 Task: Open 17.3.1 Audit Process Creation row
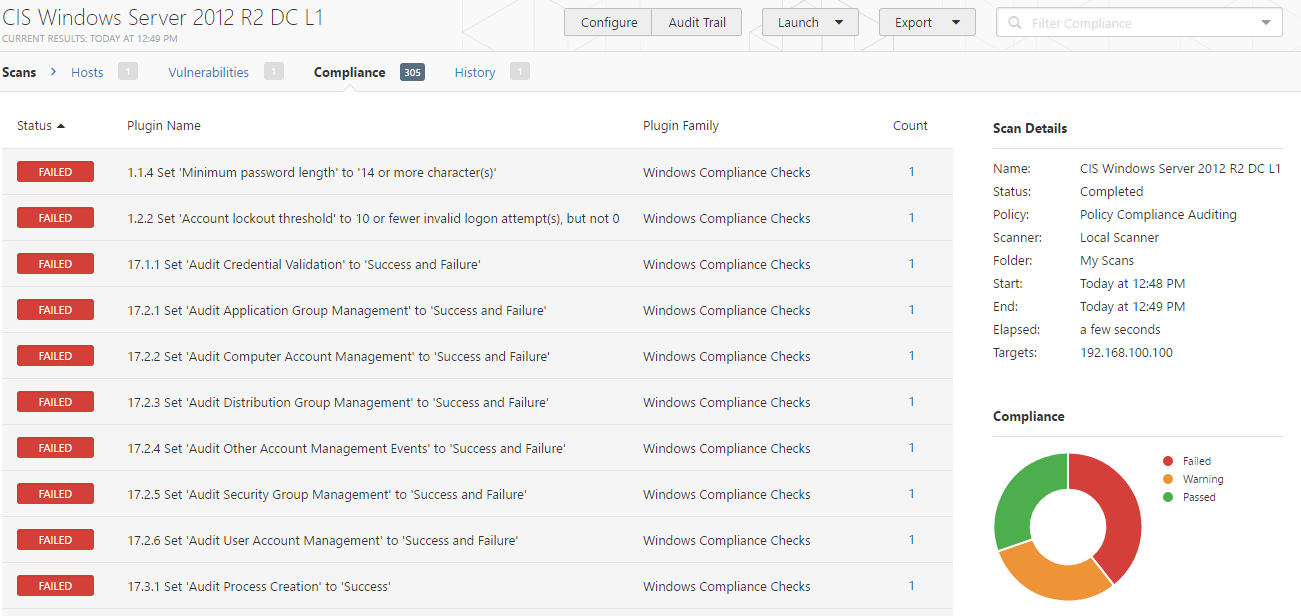[477, 586]
